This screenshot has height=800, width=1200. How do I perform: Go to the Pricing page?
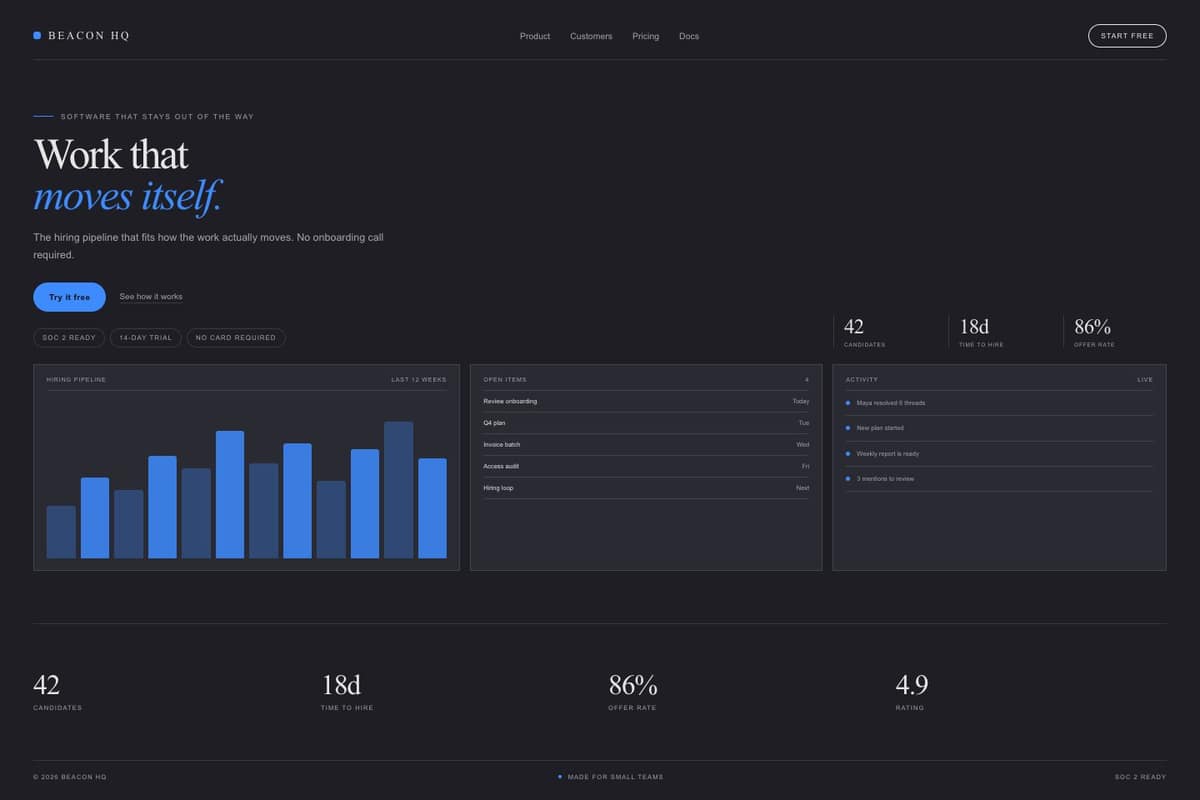click(x=645, y=36)
